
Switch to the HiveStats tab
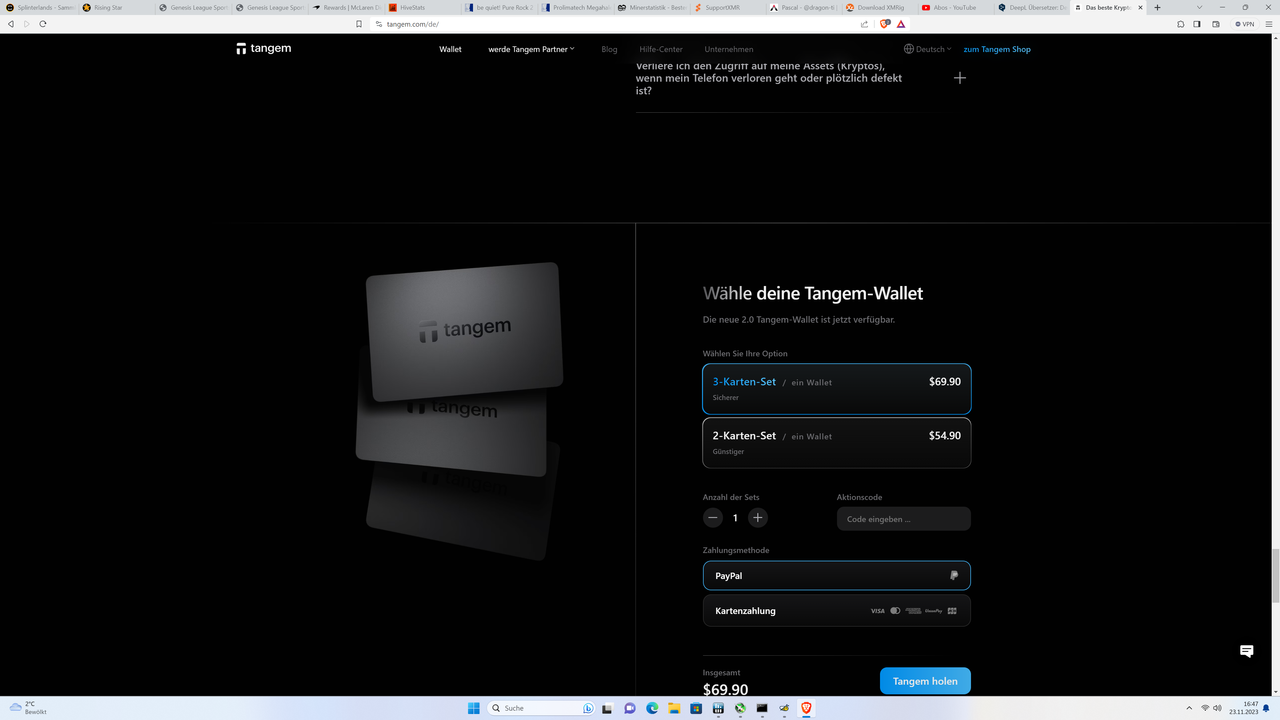point(421,7)
